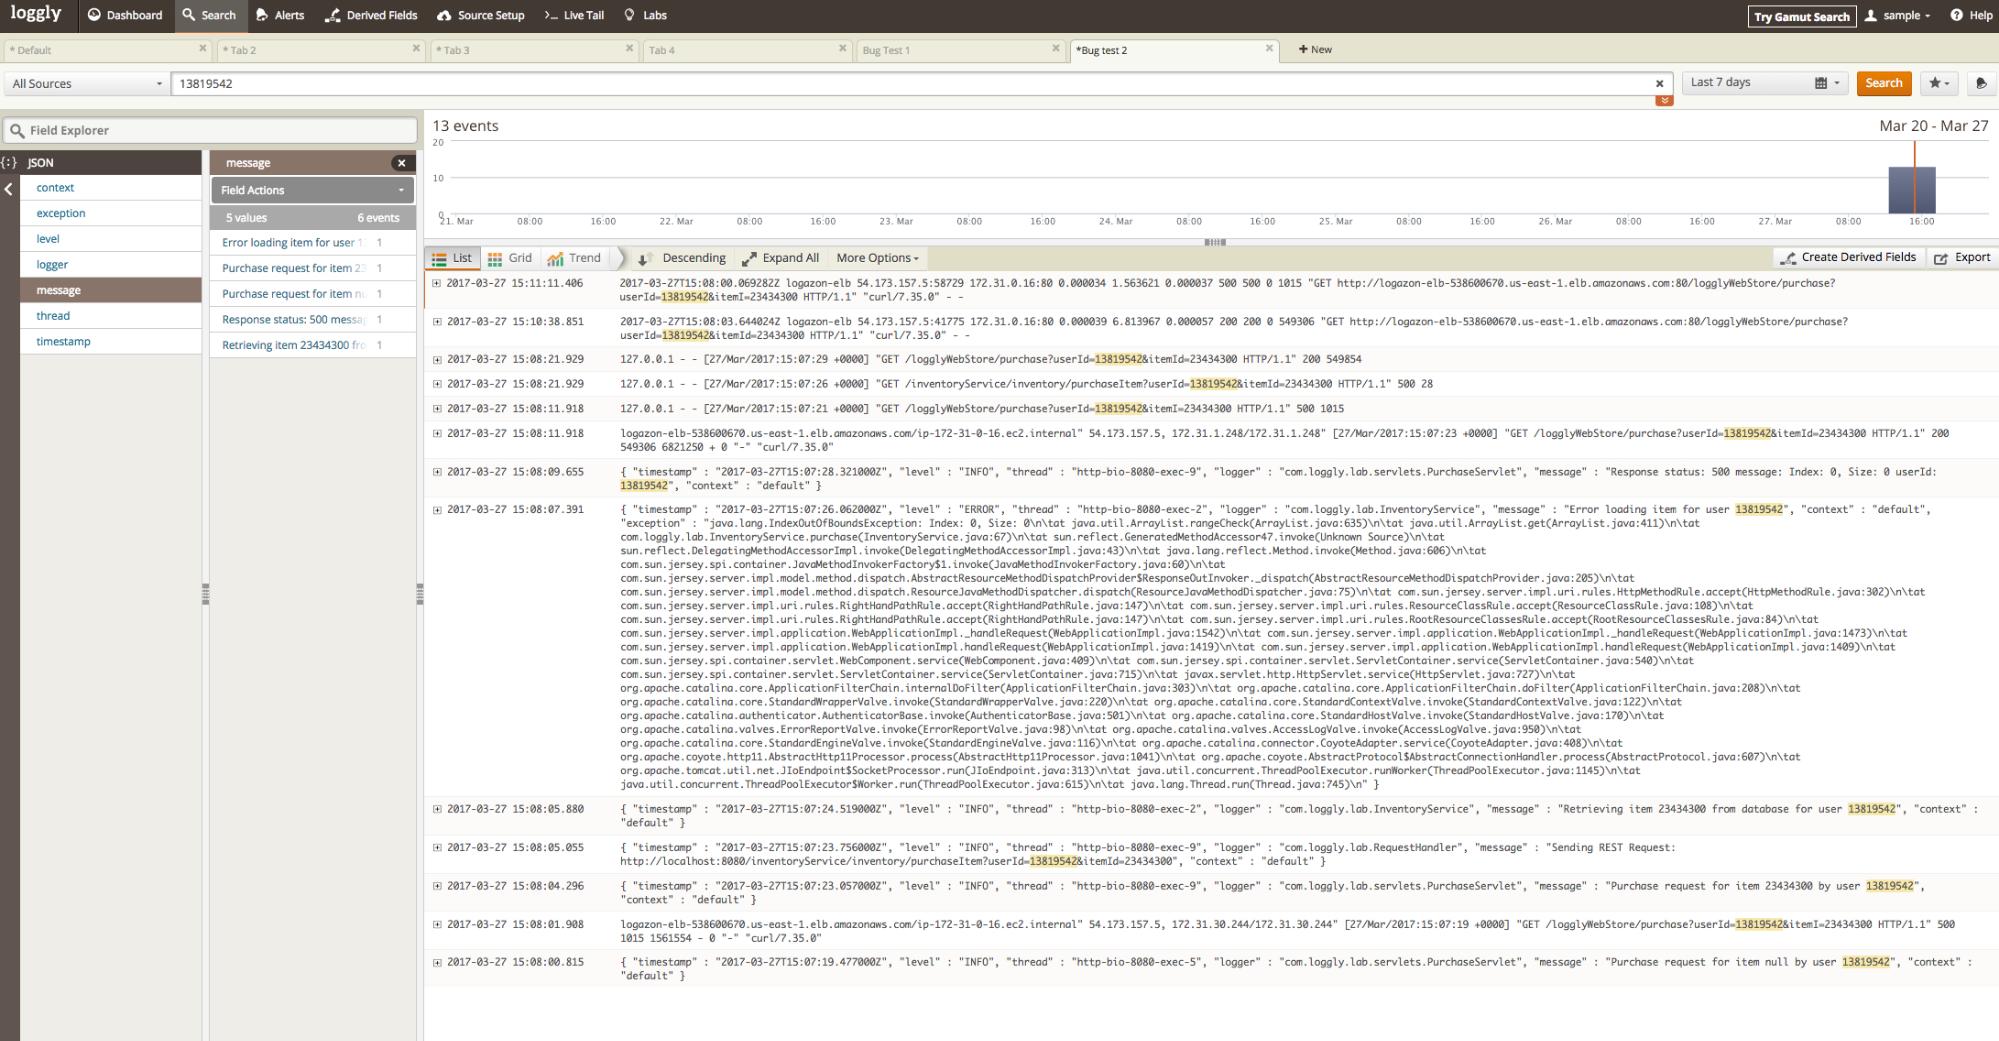Switch to Grid view
1999x1041 pixels.
pyautogui.click(x=509, y=258)
